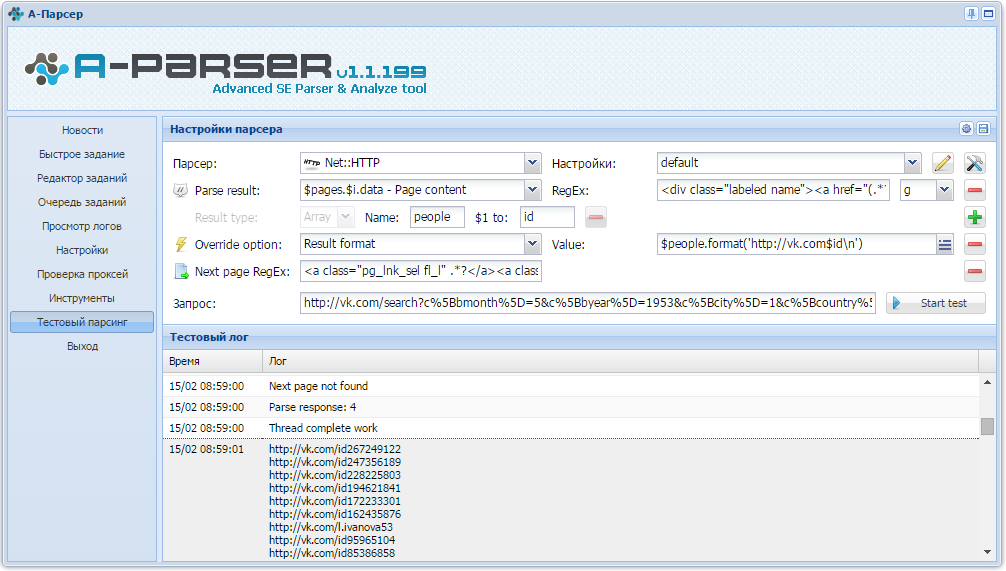The image size is (1006, 571).
Task: Open Редактор заданий menu item
Action: click(x=82, y=178)
